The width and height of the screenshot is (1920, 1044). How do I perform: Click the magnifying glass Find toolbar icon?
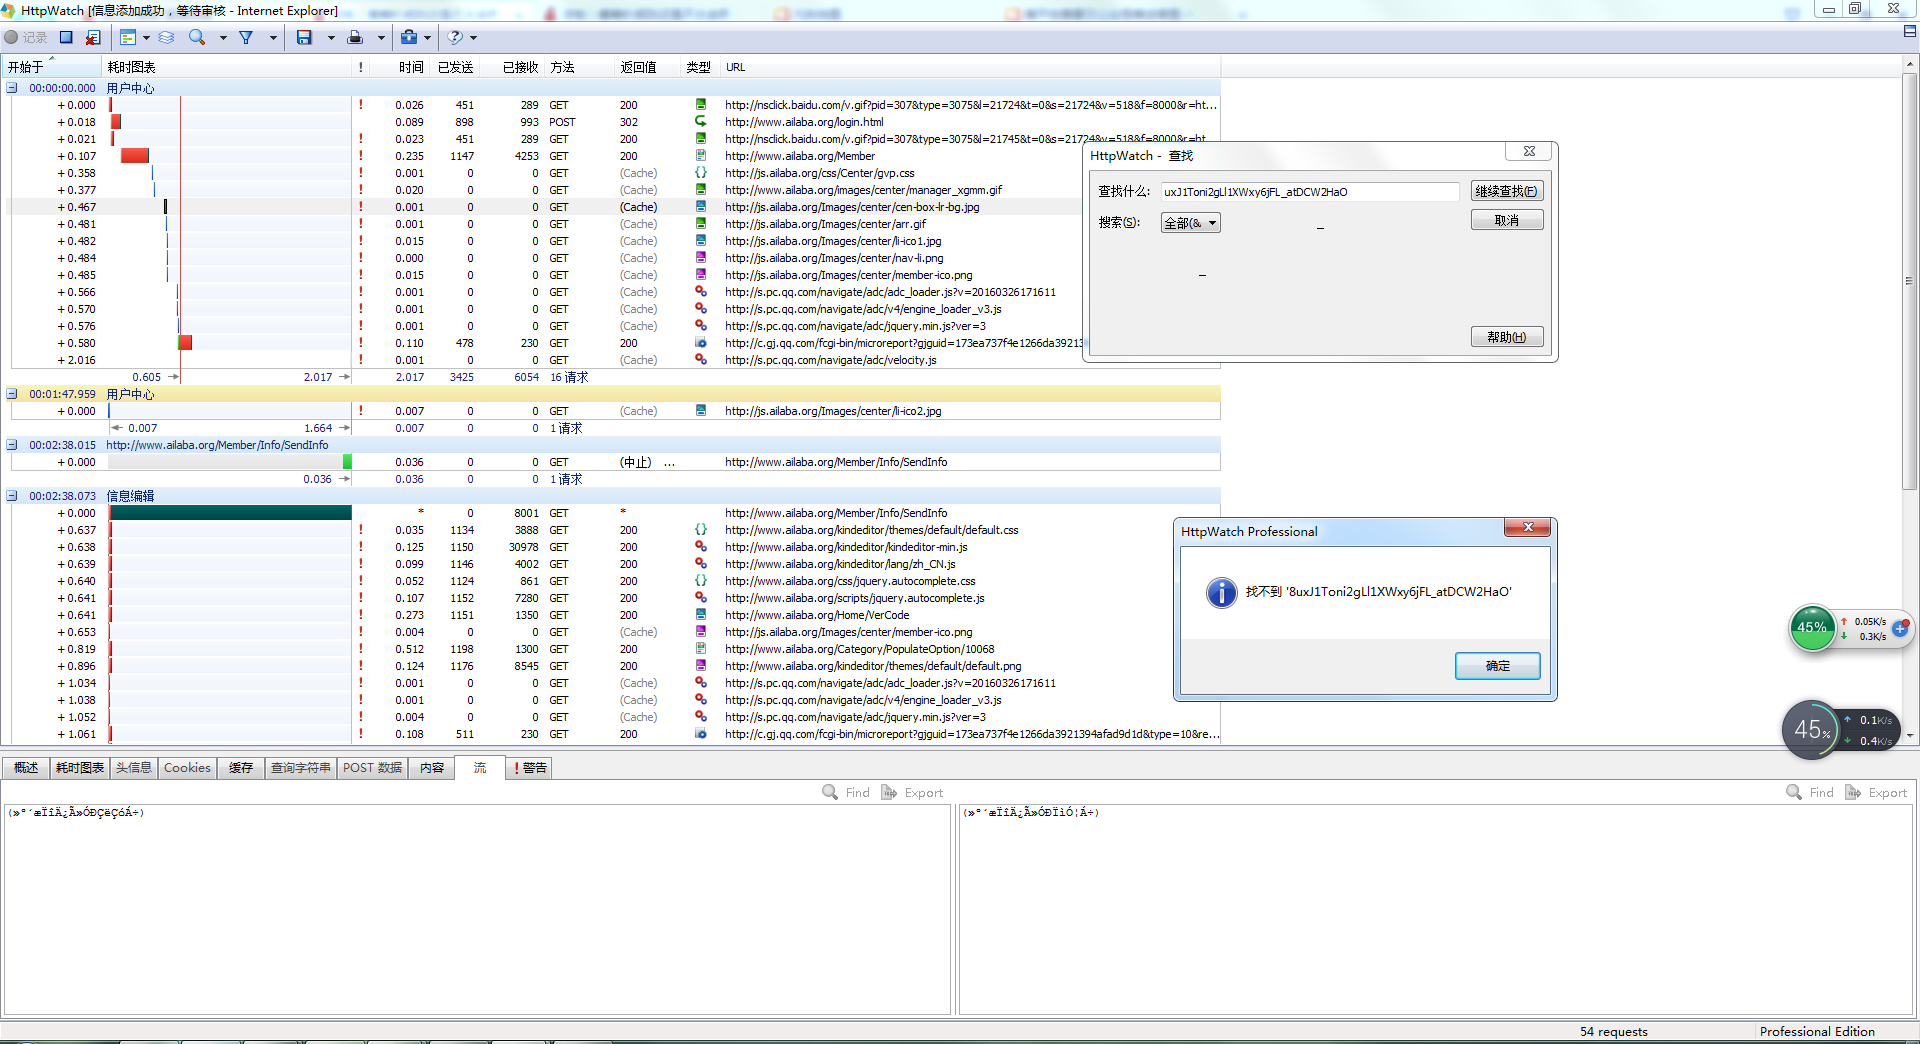point(197,37)
